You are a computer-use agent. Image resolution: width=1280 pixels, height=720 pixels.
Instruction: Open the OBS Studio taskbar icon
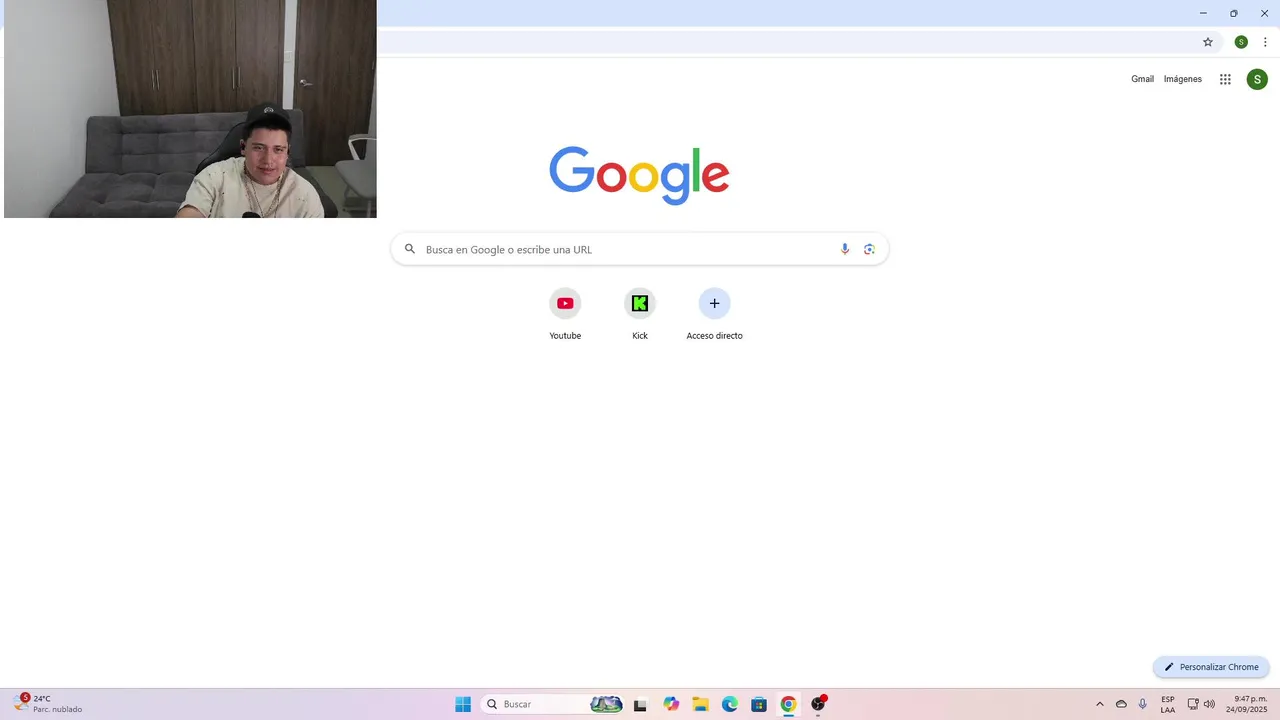coord(818,704)
